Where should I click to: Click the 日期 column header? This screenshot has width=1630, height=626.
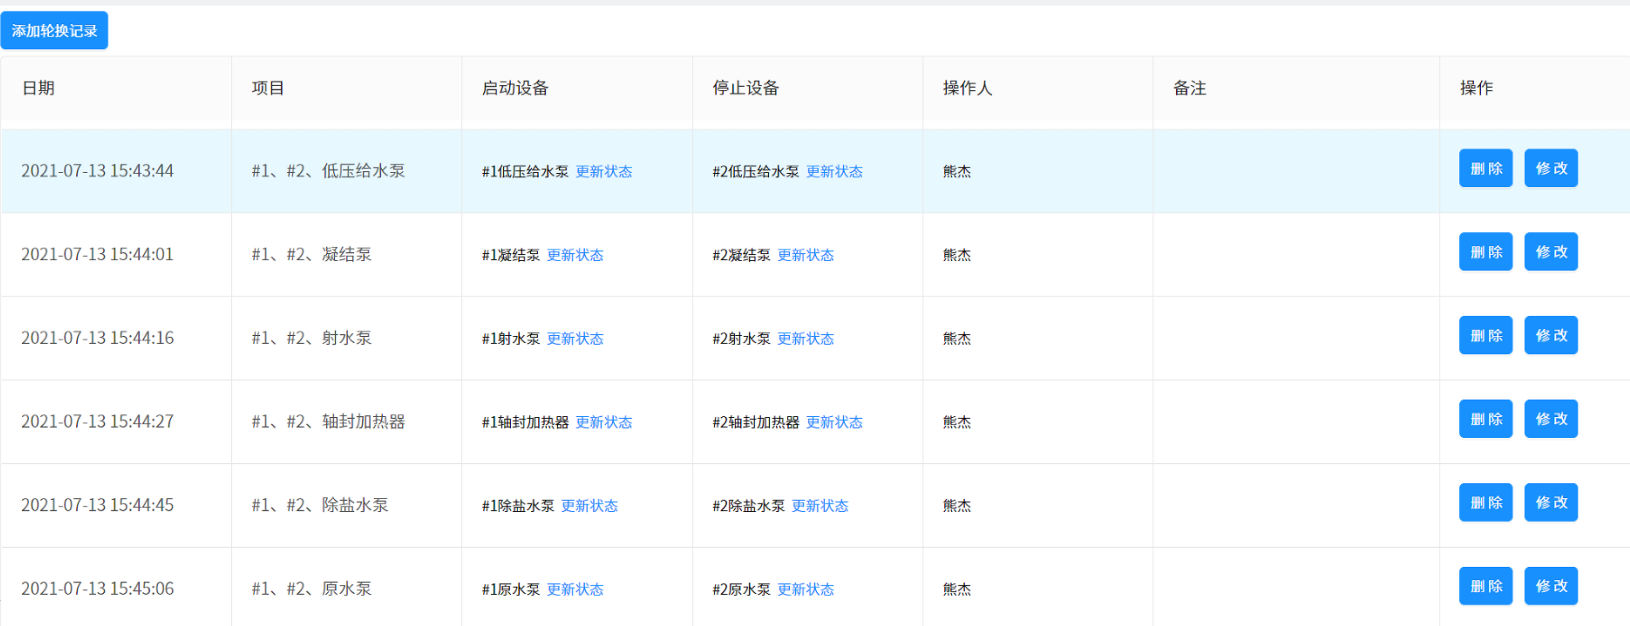pos(39,88)
